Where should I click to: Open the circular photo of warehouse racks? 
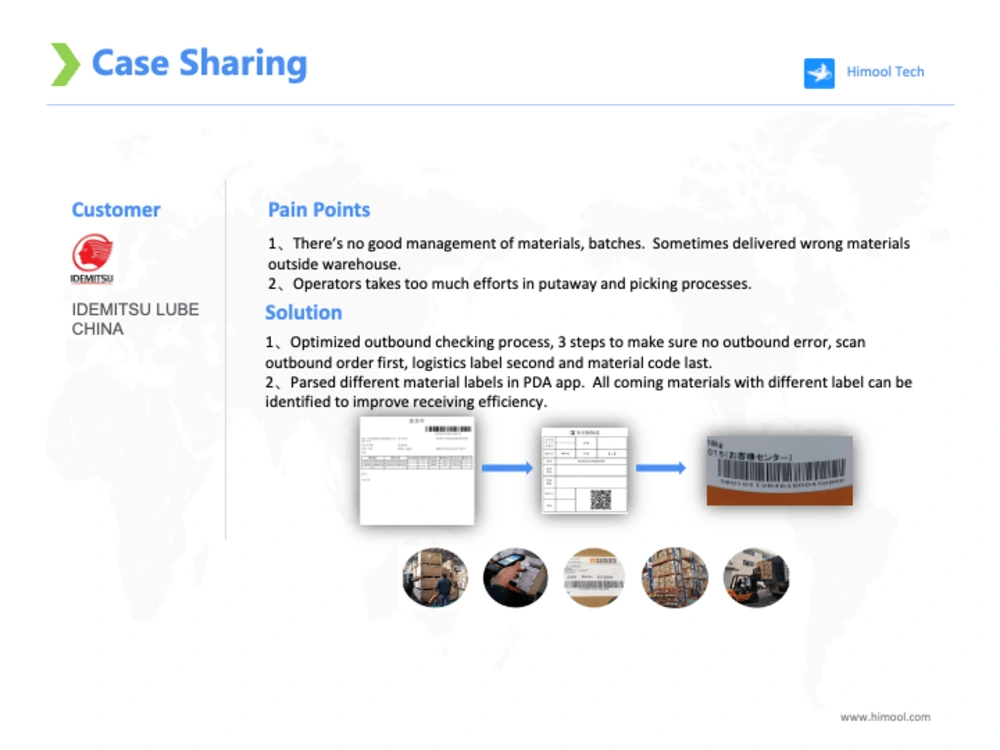click(x=675, y=577)
